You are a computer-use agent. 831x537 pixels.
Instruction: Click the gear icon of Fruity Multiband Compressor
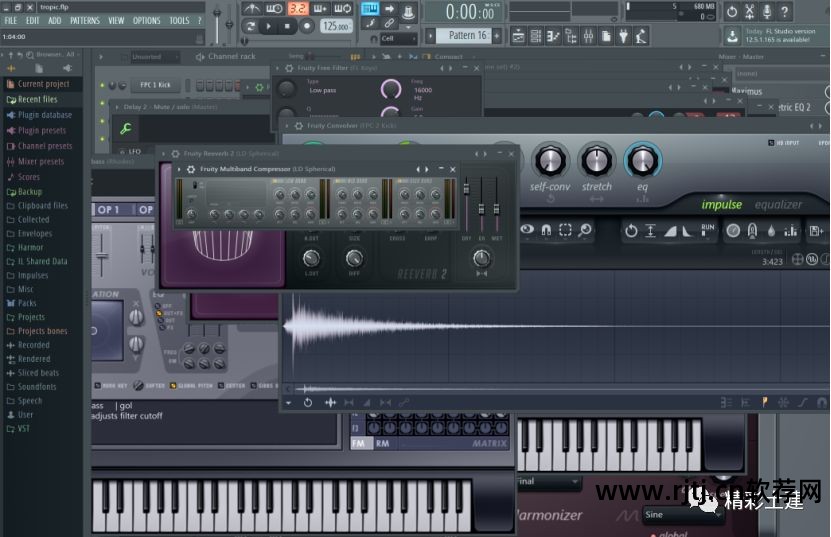[x=191, y=169]
